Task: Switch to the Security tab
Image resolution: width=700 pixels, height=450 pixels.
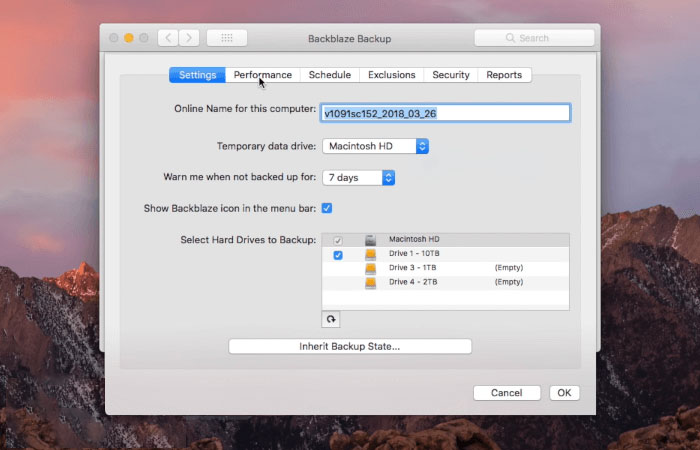Action: tap(450, 75)
